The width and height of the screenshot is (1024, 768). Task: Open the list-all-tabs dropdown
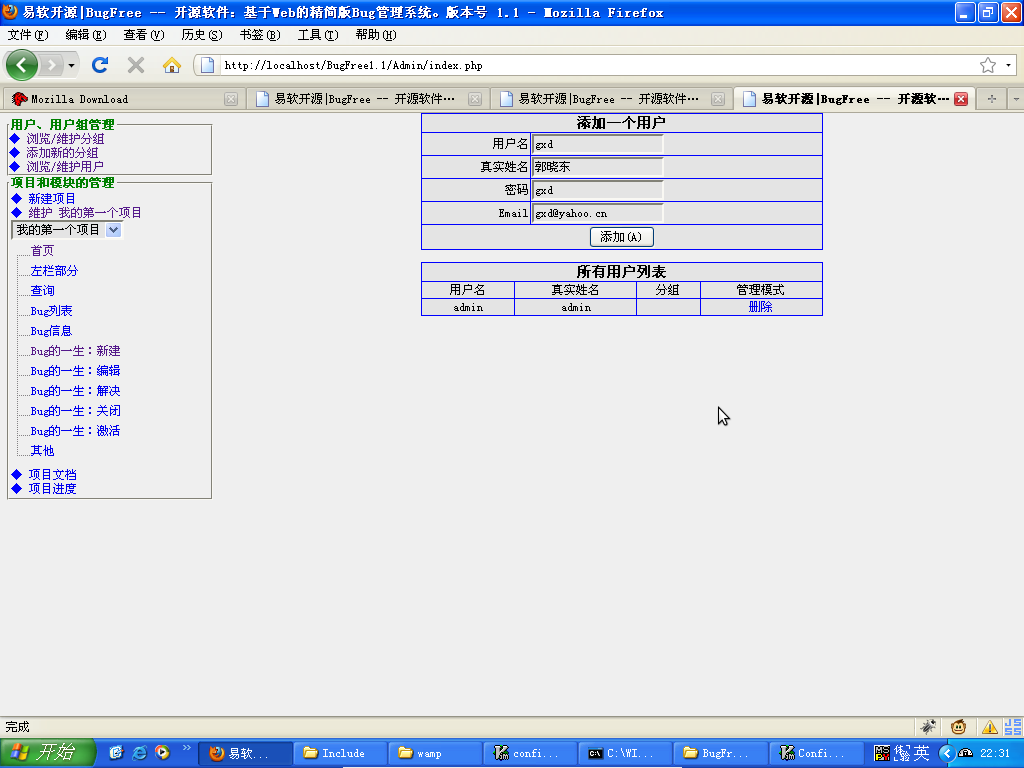(1016, 99)
